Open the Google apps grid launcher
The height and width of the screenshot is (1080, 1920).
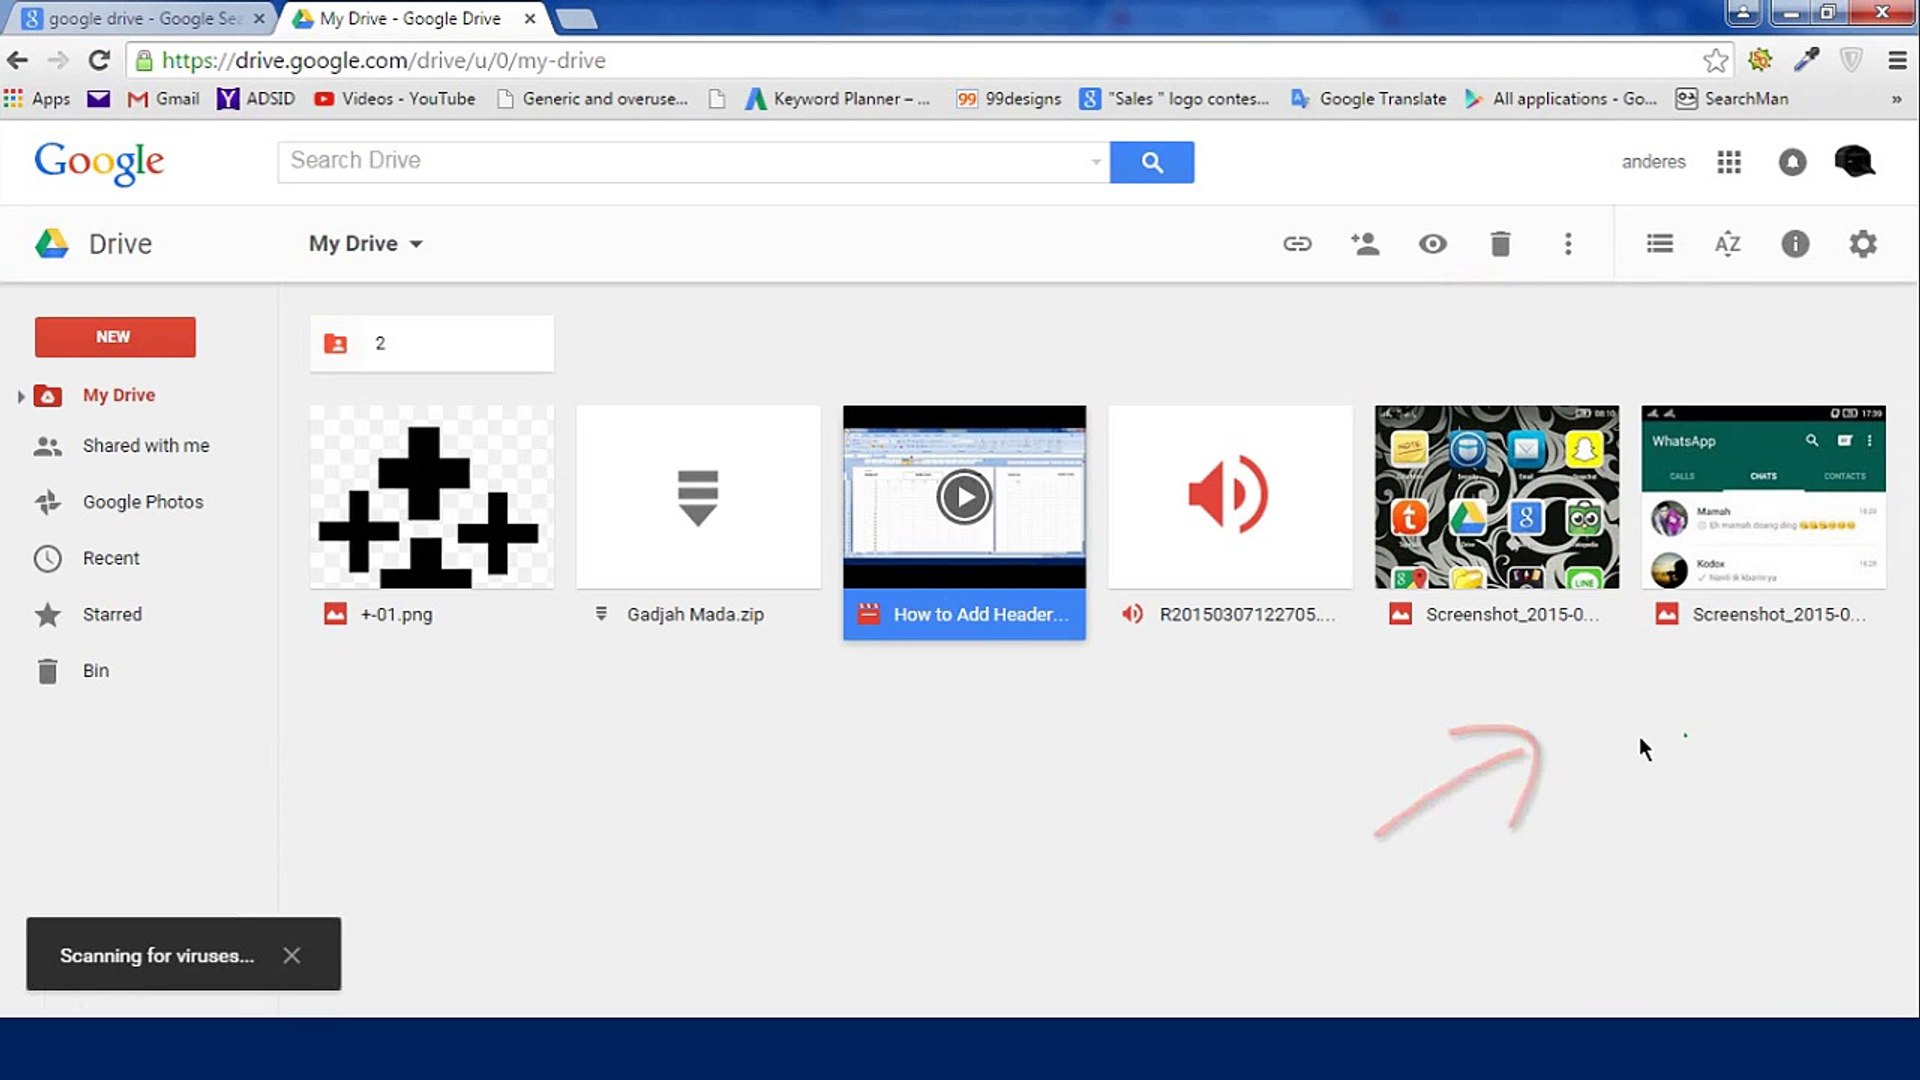coord(1729,162)
